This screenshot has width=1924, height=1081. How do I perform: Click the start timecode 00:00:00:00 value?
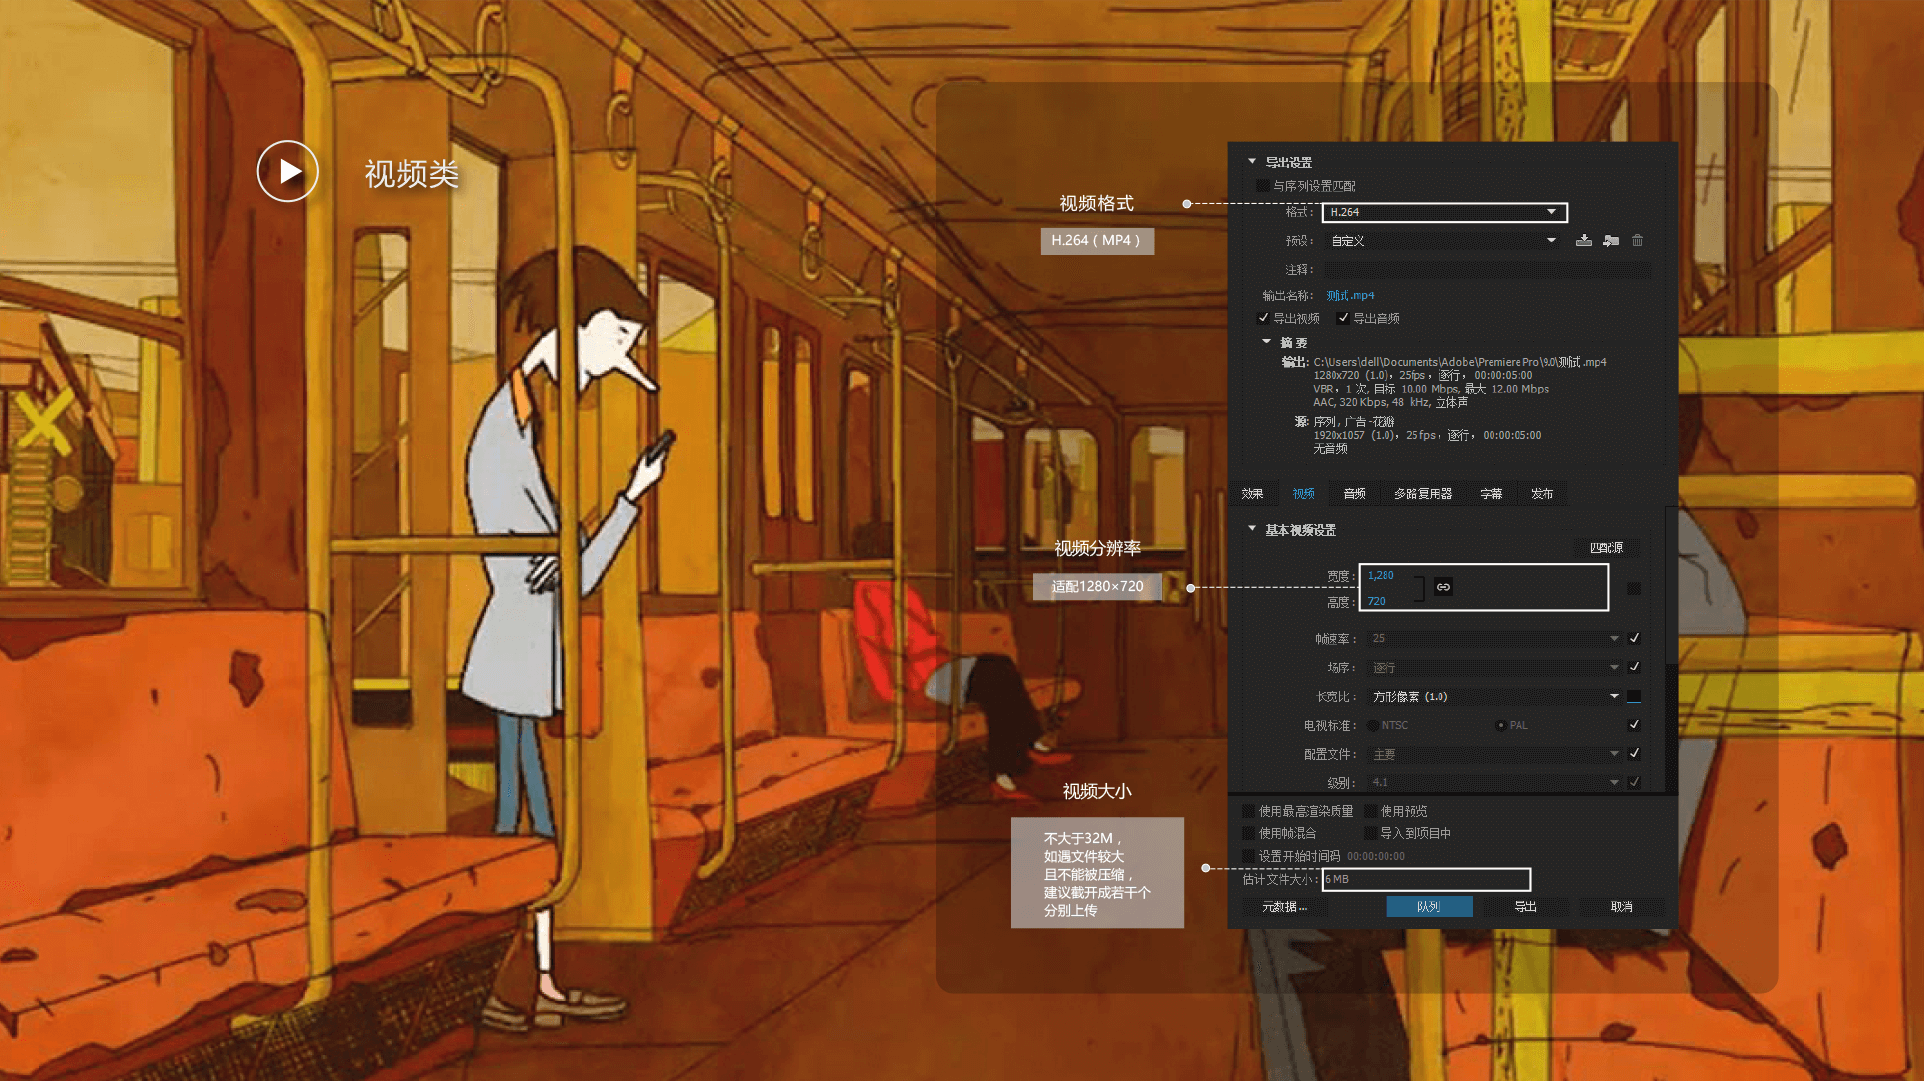(x=1376, y=856)
